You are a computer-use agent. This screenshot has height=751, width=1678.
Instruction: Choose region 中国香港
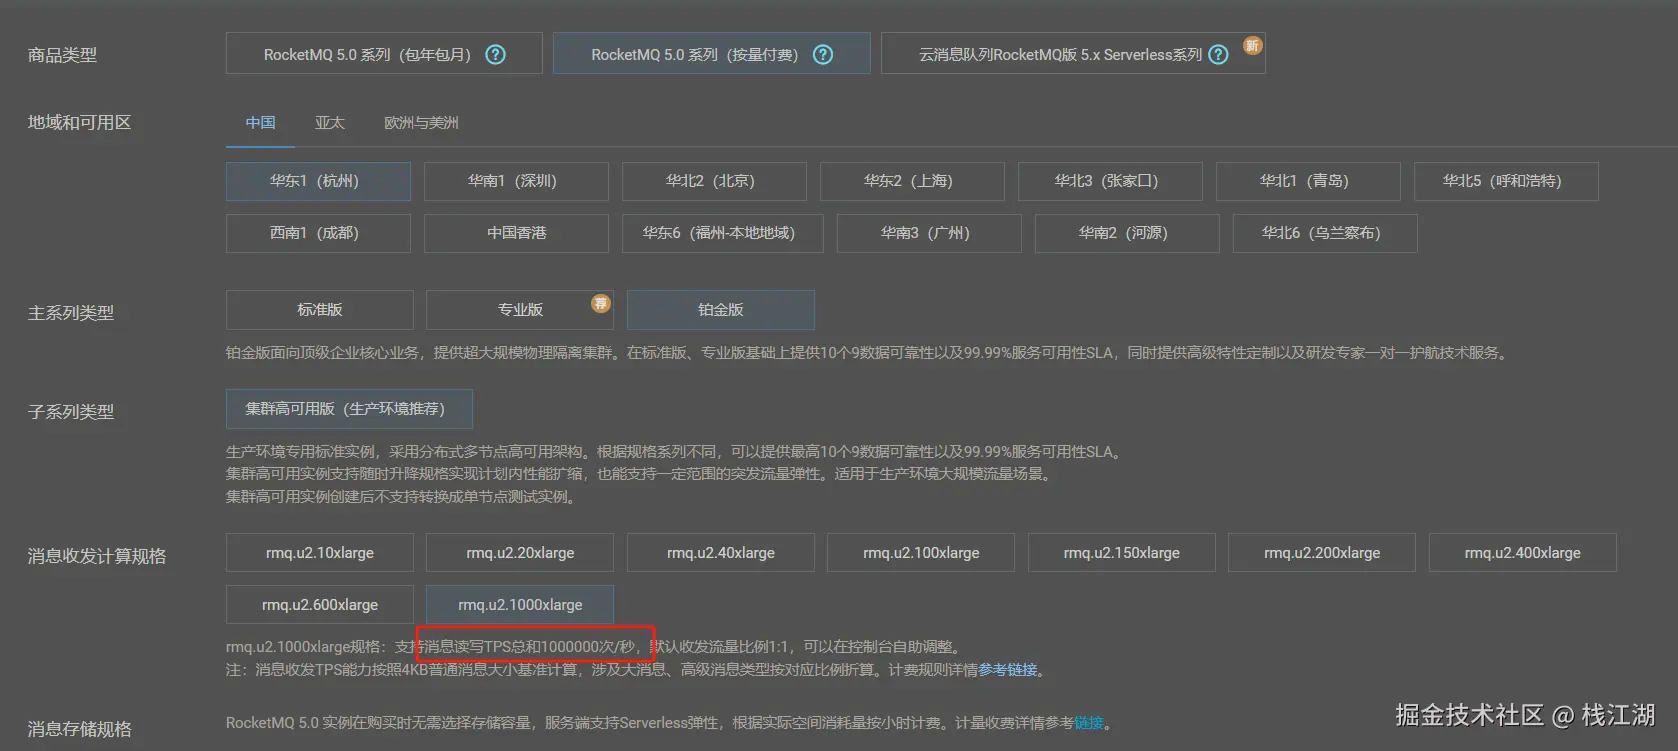[516, 233]
